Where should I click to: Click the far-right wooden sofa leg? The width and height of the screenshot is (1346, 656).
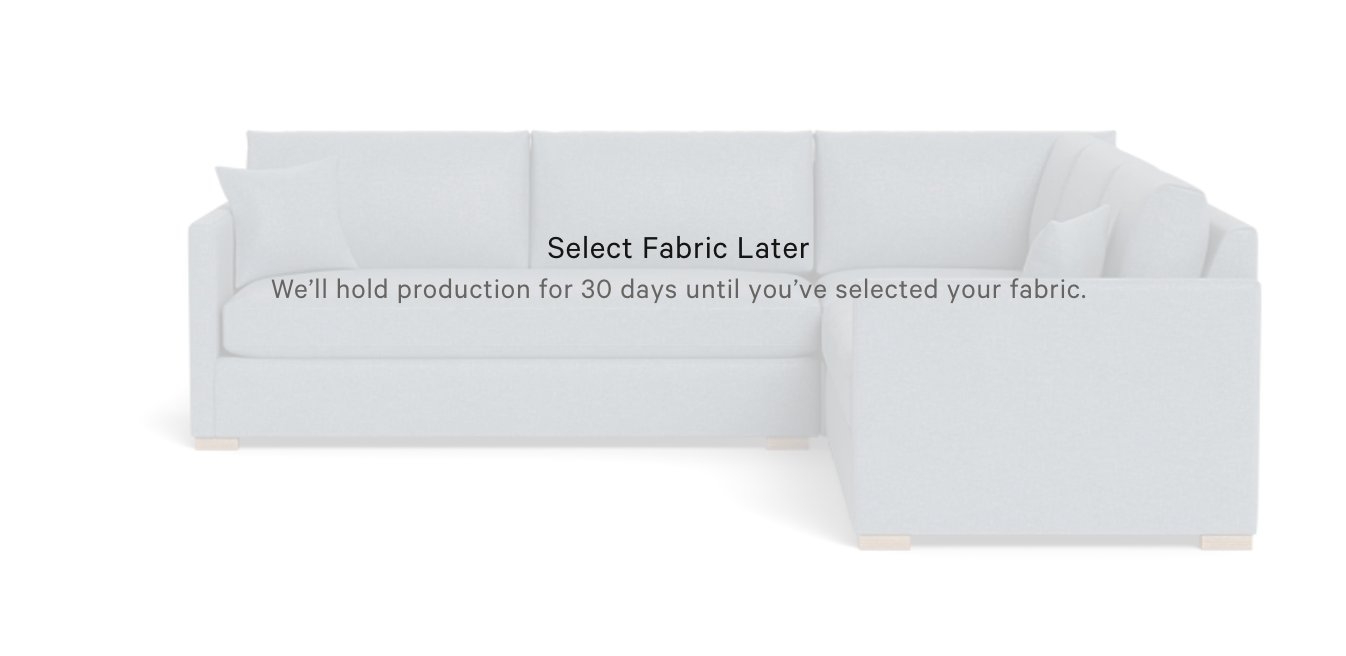[1227, 542]
